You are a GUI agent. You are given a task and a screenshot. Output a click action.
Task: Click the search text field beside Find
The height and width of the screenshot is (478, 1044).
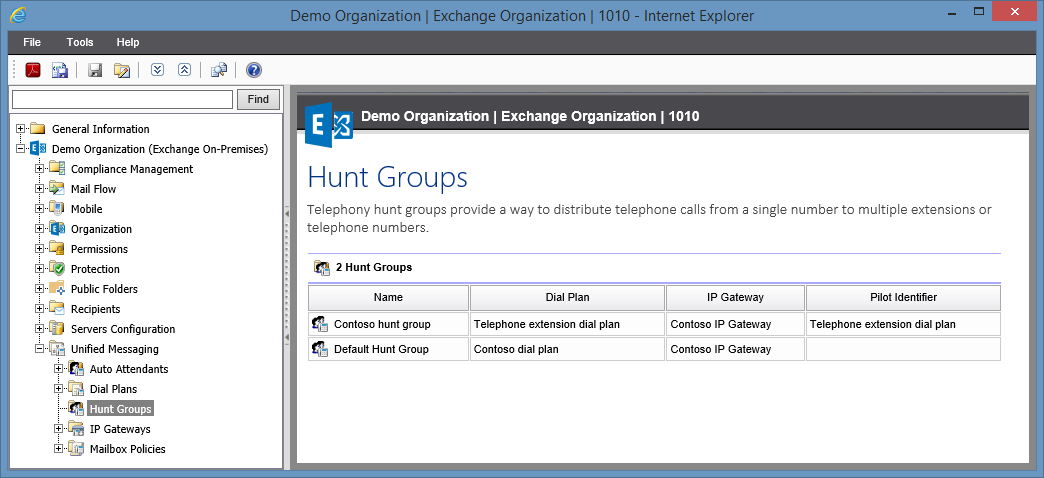(123, 99)
